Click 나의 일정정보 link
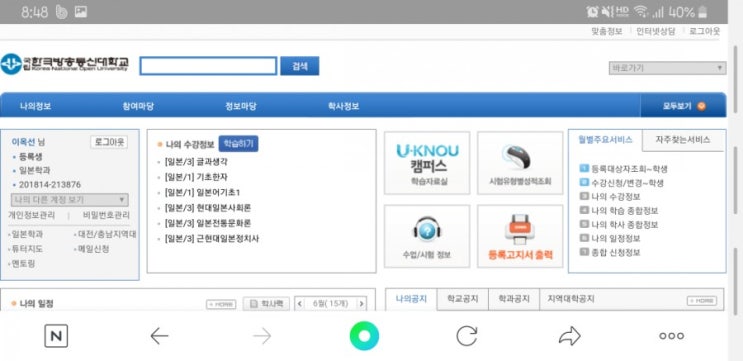The image size is (743, 361). pyautogui.click(x=616, y=238)
